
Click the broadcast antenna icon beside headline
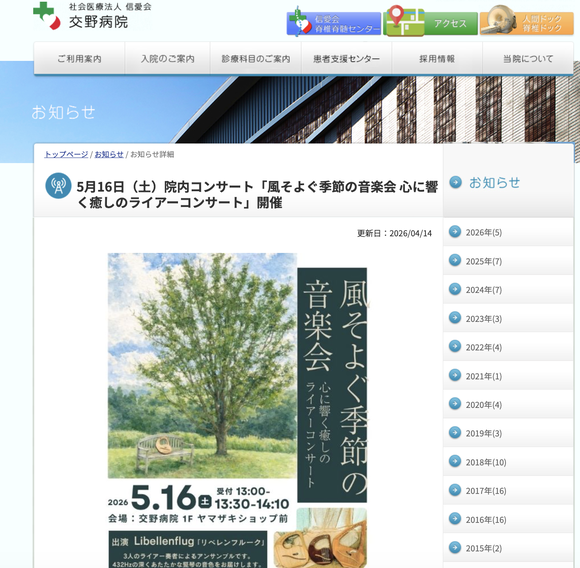(x=58, y=185)
